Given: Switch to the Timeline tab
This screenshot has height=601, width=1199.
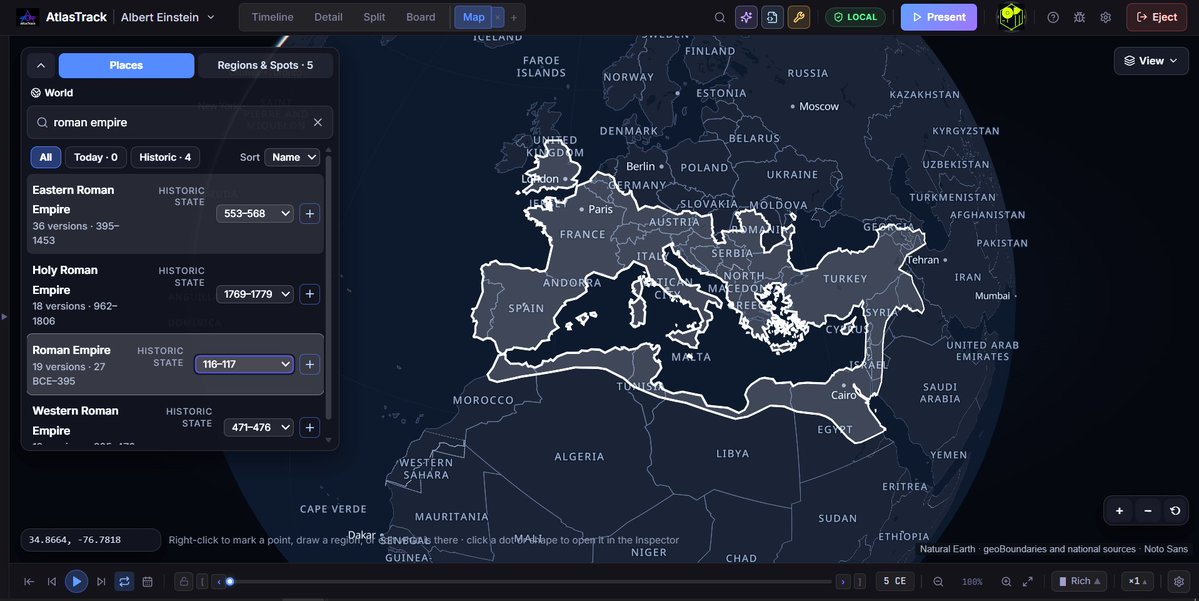Looking at the screenshot, I should [272, 17].
